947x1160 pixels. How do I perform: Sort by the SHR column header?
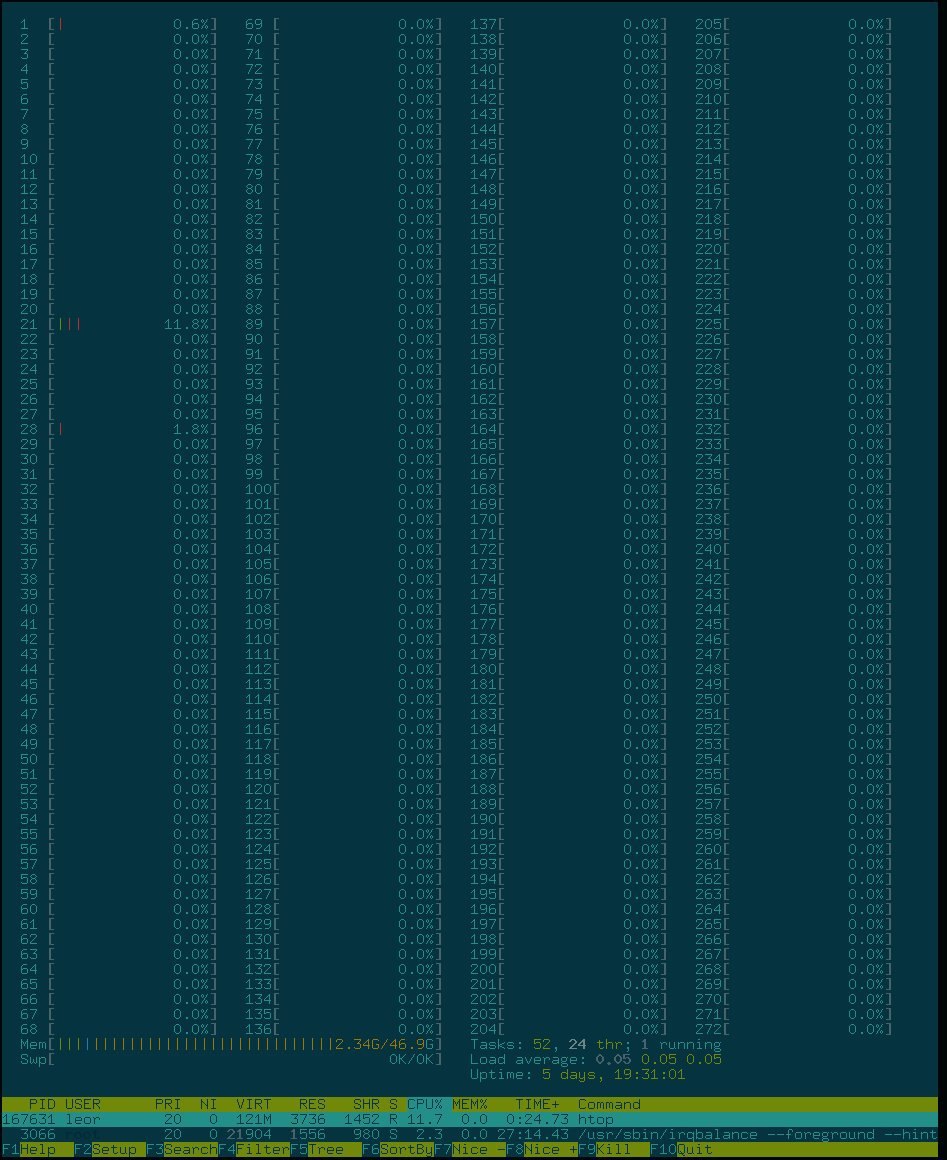[366, 1104]
